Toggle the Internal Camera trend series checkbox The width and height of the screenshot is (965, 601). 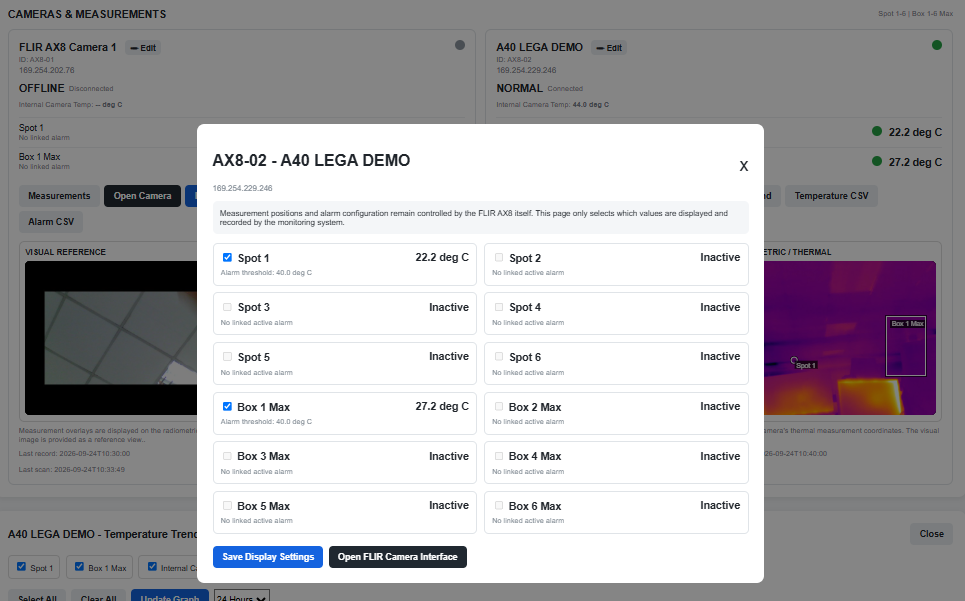[x=152, y=567]
